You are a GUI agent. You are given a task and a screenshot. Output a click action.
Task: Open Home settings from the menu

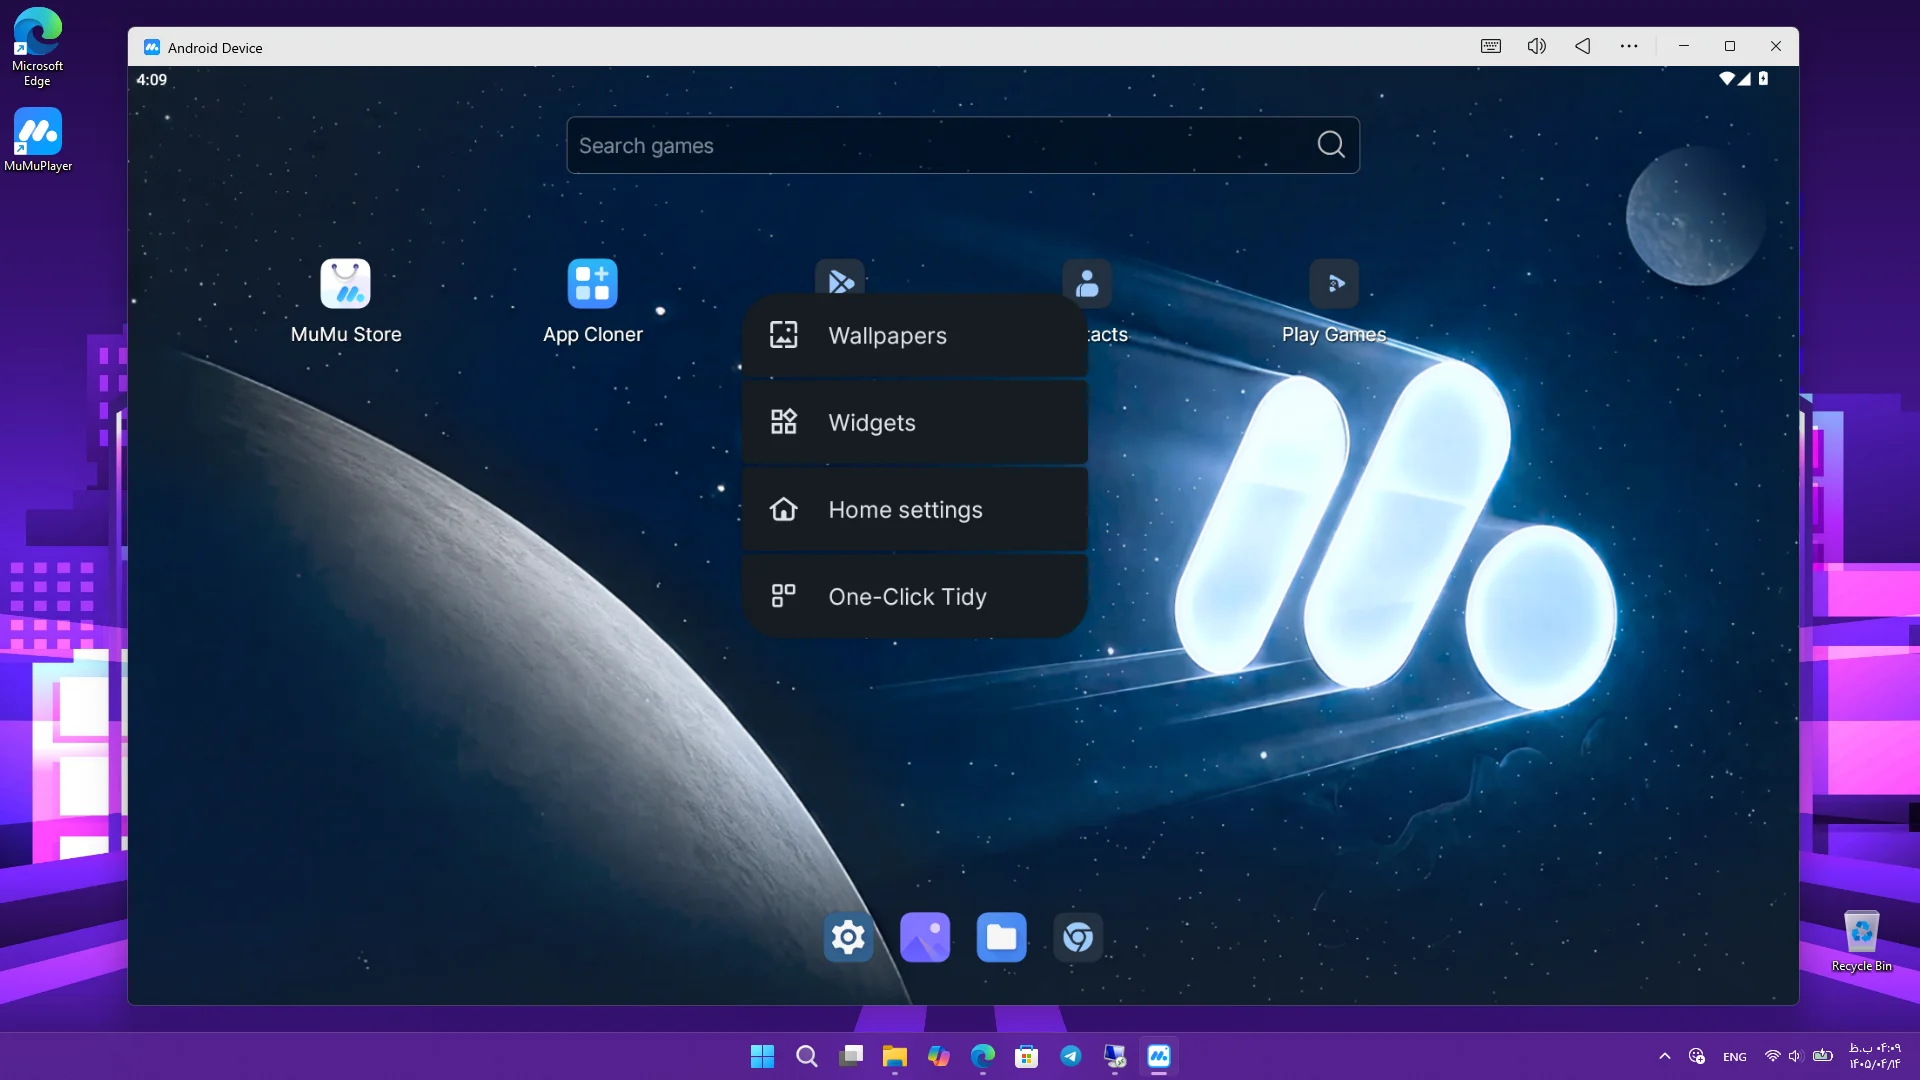tap(914, 510)
